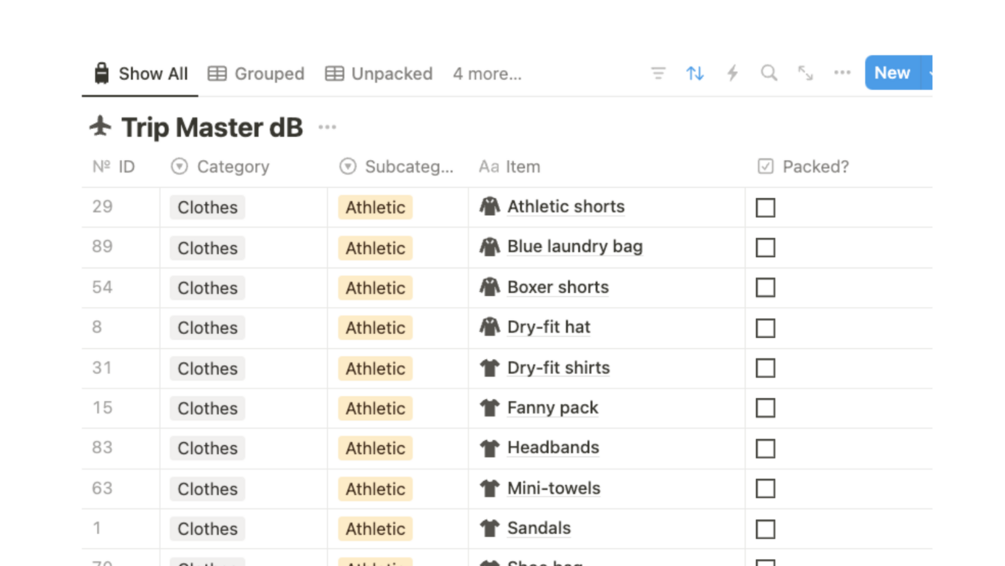This screenshot has height=566, width=1005.
Task: Click the airplane icon beside Trip Master dB
Action: 100,127
